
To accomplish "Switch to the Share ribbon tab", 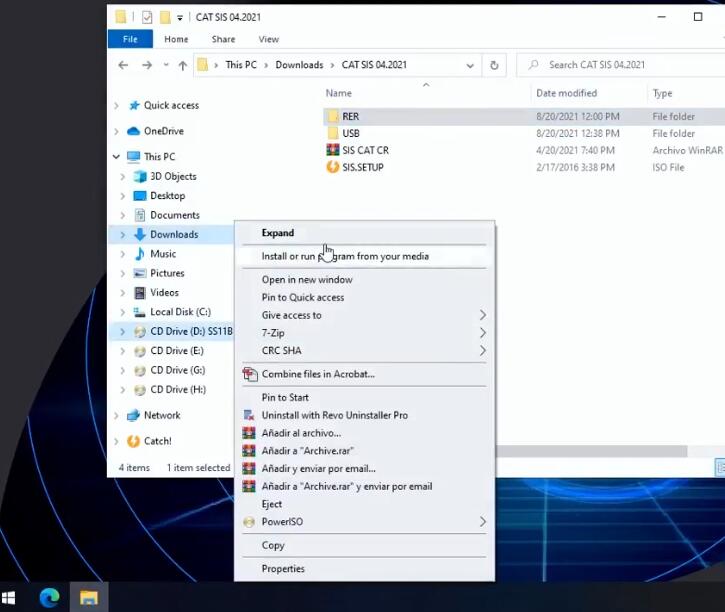I will tap(223, 39).
